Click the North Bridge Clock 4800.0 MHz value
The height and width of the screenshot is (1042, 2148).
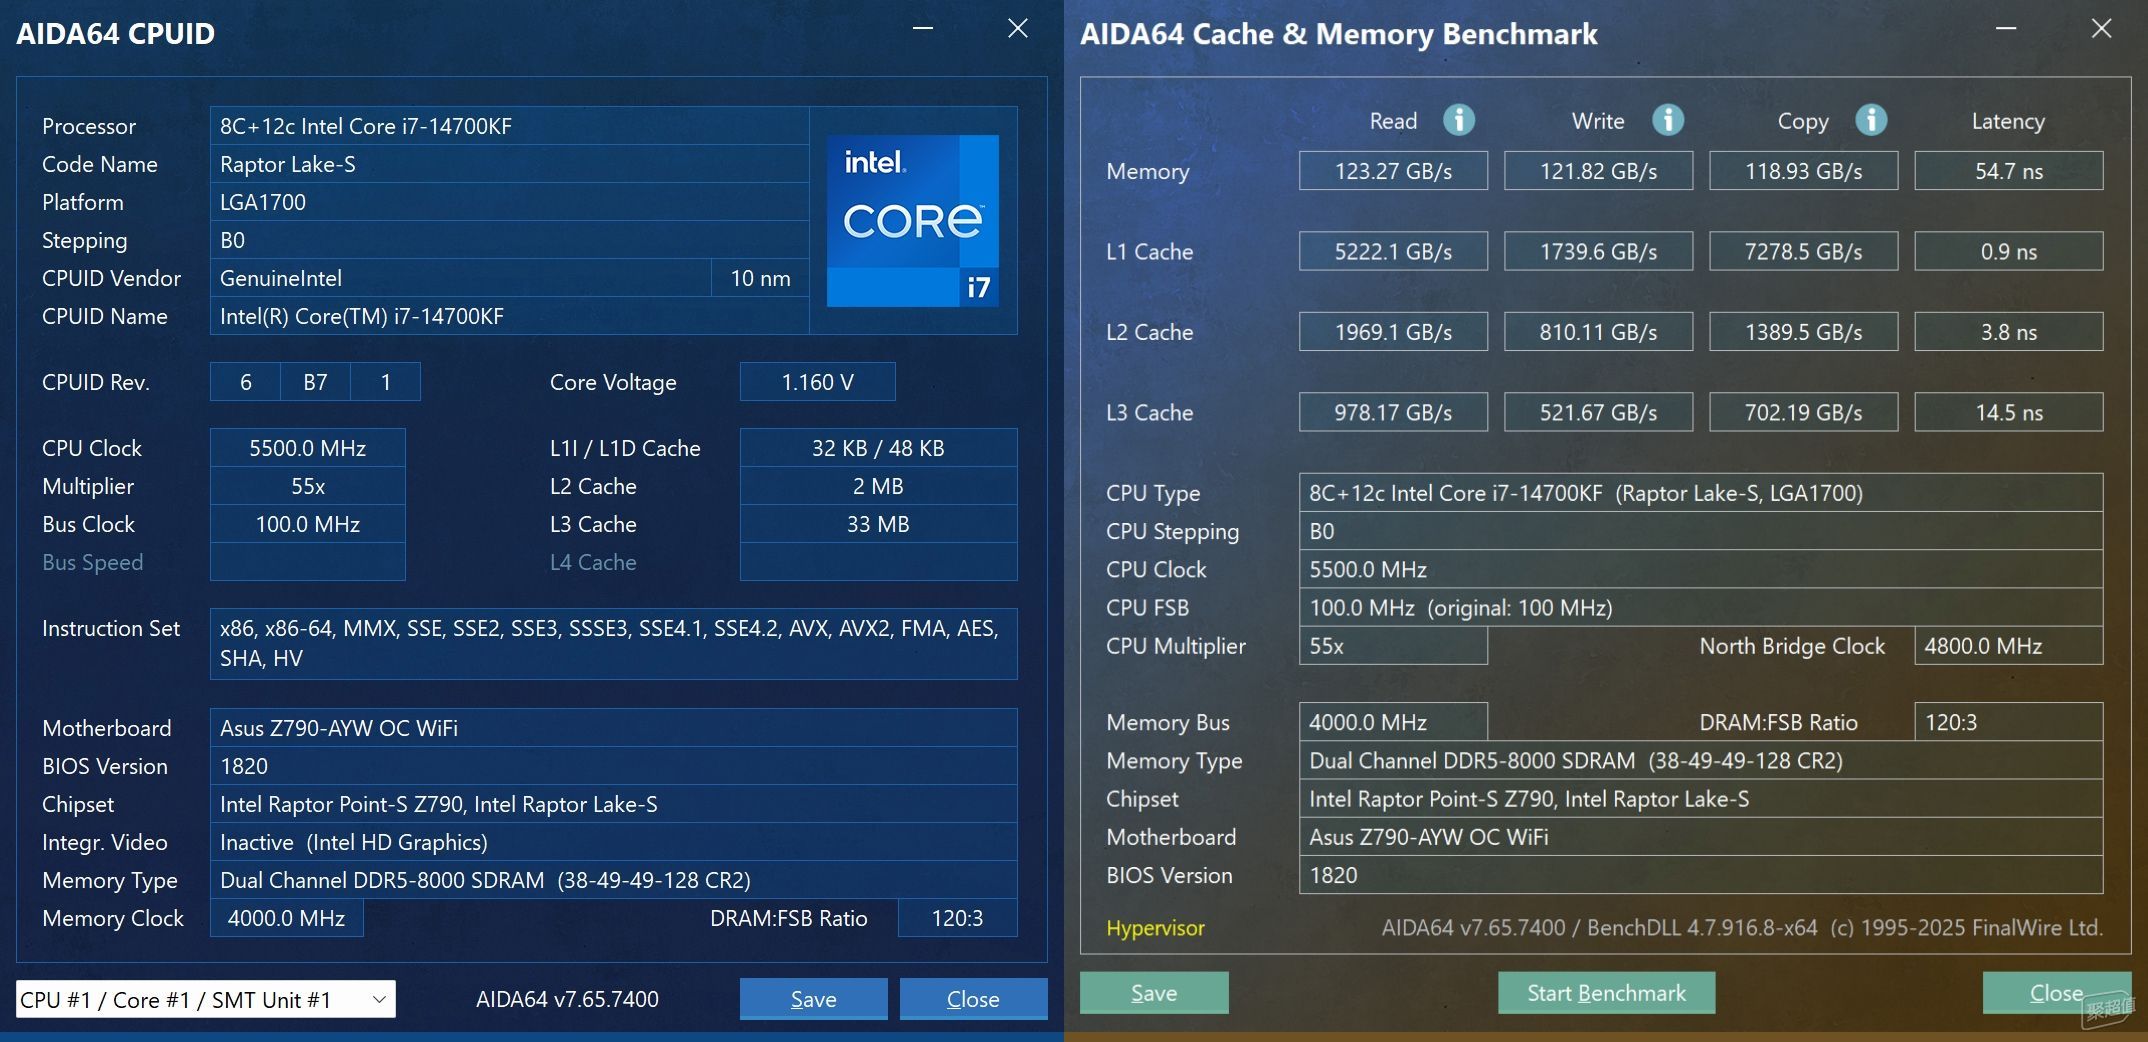(2008, 646)
